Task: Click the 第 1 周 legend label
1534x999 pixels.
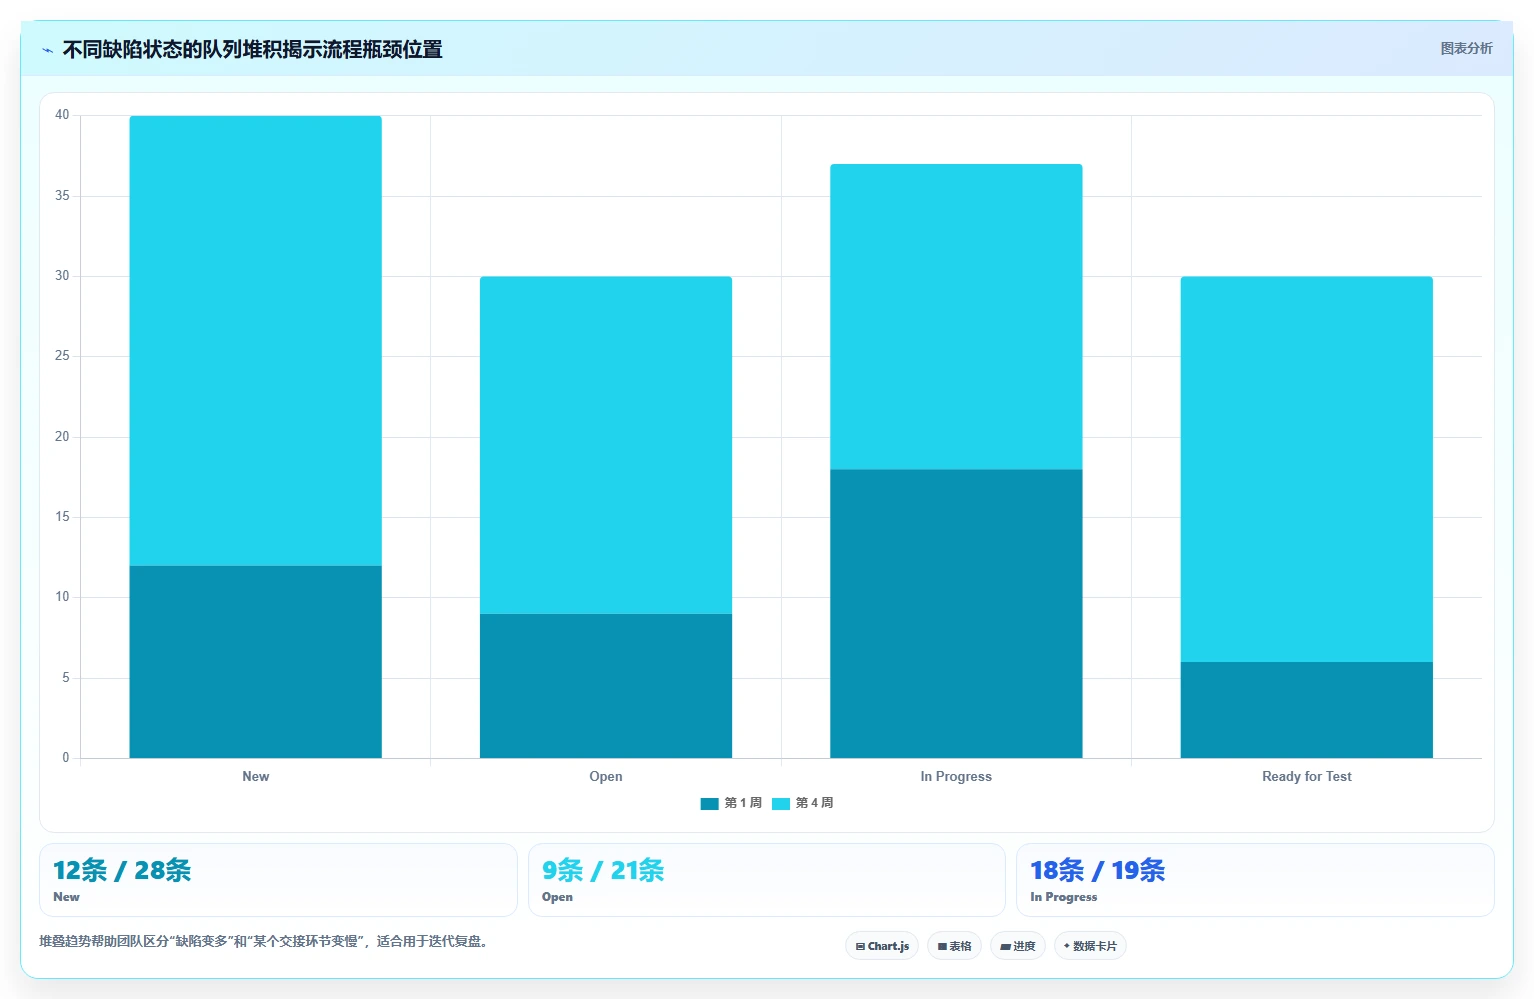Action: pyautogui.click(x=743, y=803)
